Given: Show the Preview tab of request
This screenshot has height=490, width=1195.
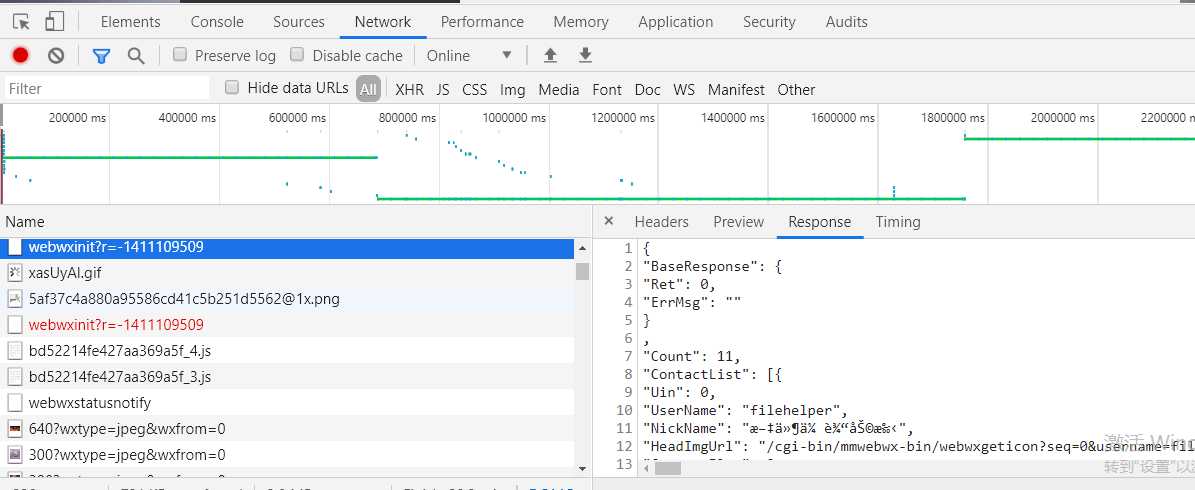Looking at the screenshot, I should pos(738,222).
